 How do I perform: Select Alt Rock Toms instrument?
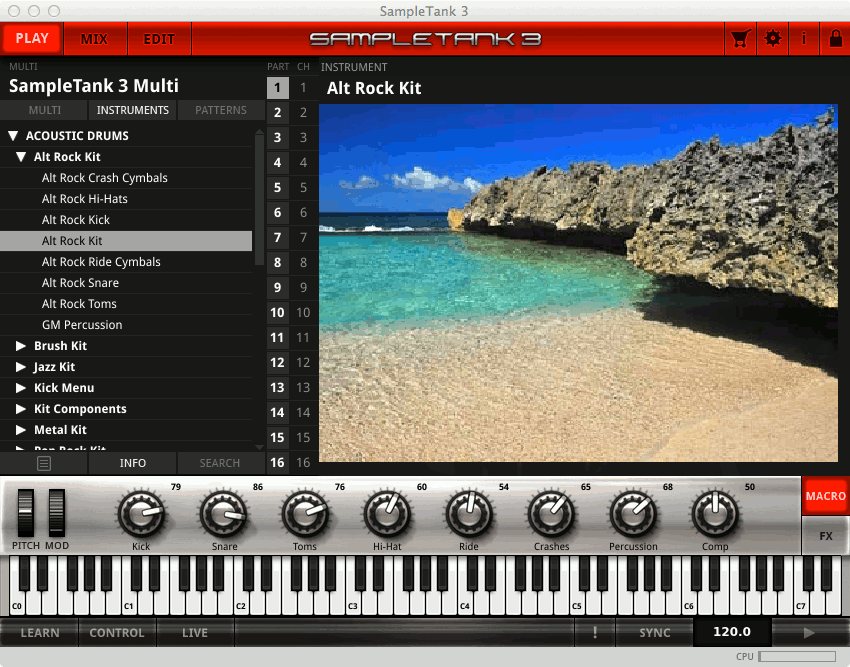tap(126, 304)
